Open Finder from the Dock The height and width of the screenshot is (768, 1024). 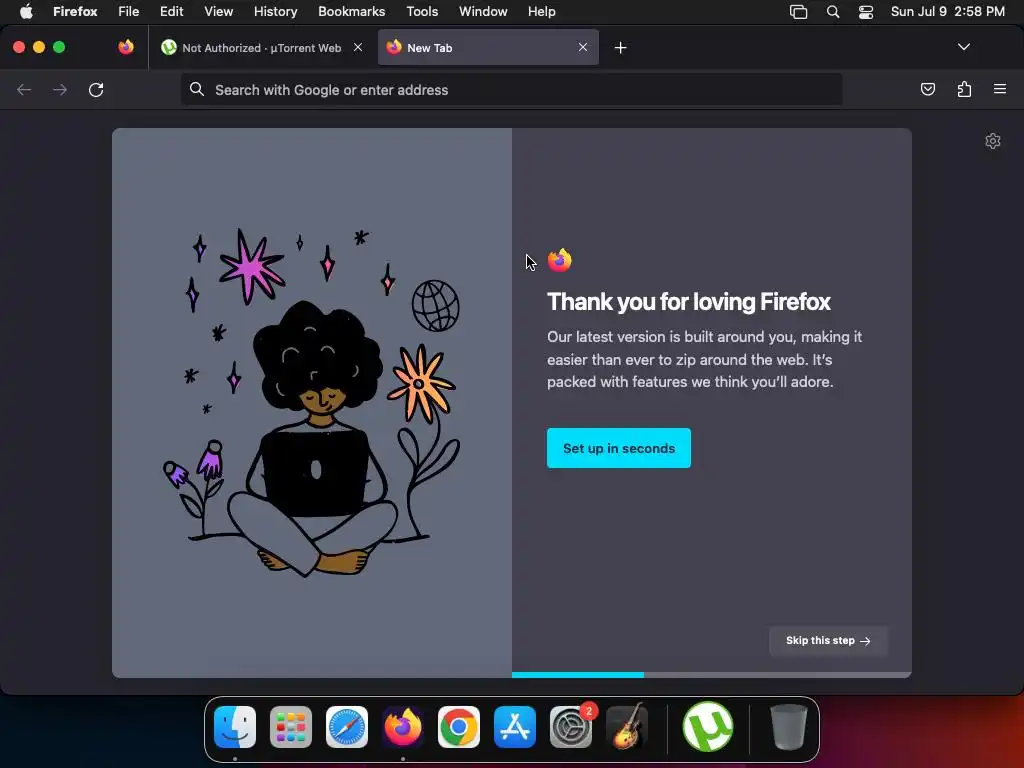[235, 727]
